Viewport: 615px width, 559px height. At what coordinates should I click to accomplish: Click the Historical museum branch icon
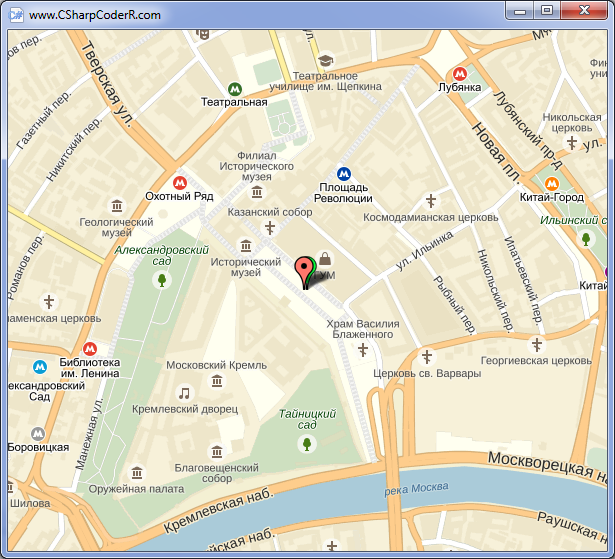coord(257,192)
